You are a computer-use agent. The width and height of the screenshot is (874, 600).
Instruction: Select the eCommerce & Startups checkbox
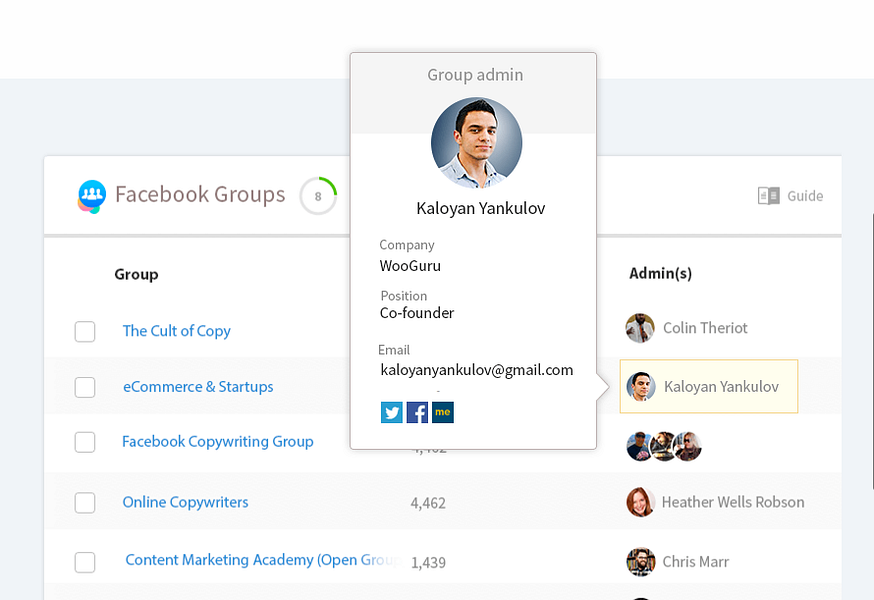(85, 387)
